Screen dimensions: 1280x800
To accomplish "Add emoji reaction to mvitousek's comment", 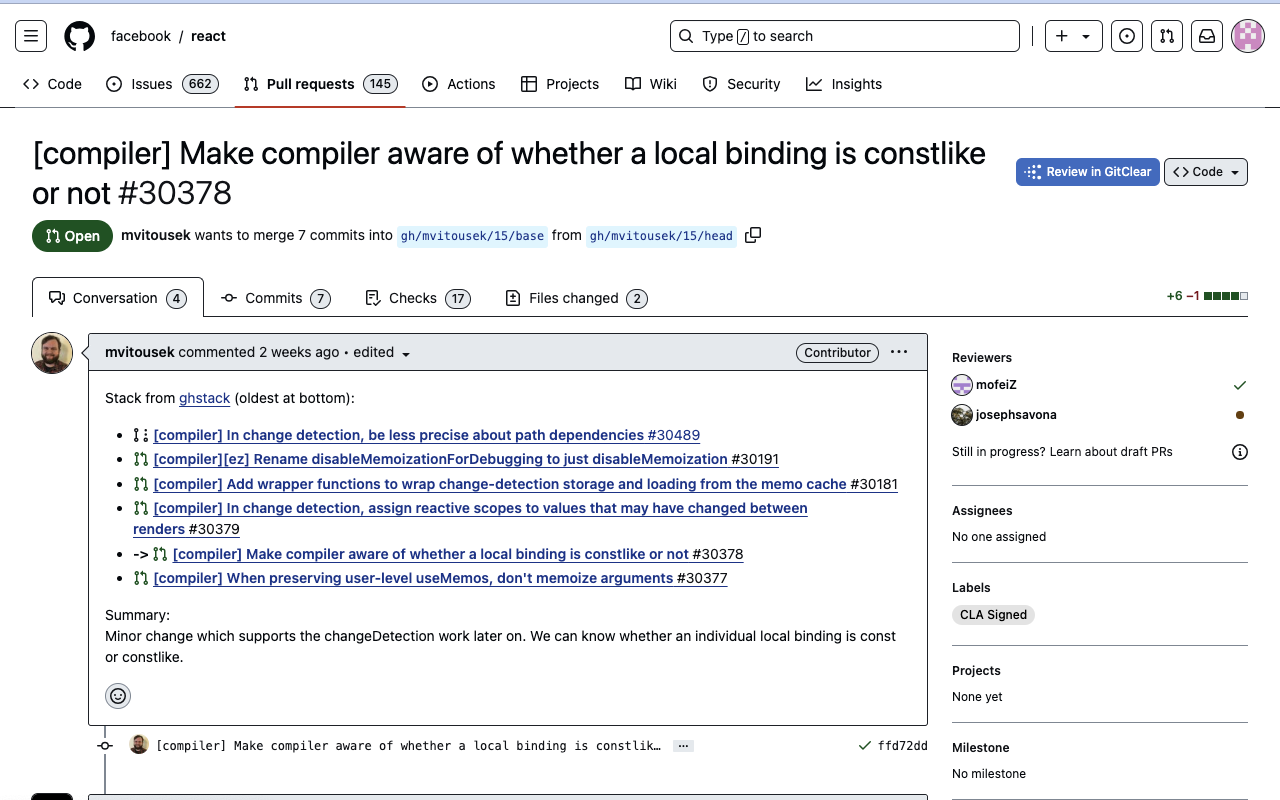I will [x=118, y=696].
